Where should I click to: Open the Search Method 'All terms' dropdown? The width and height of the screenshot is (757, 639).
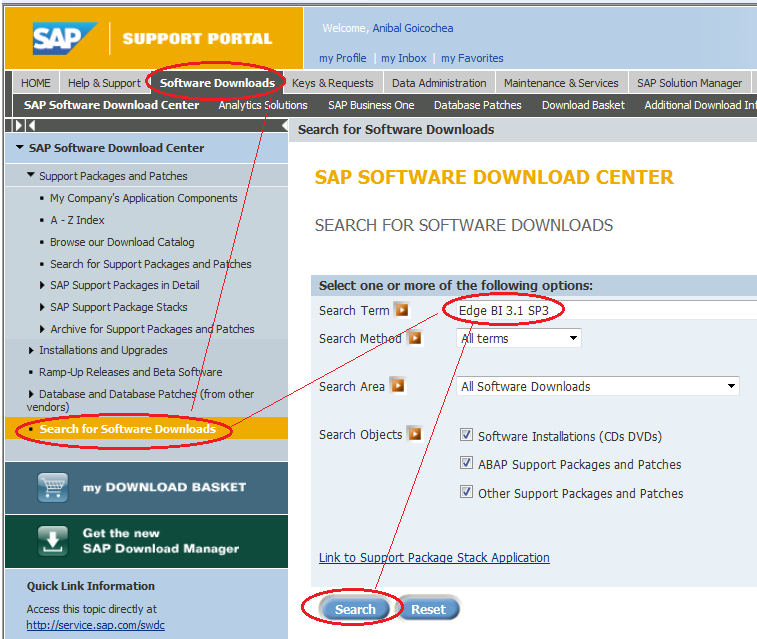(519, 338)
